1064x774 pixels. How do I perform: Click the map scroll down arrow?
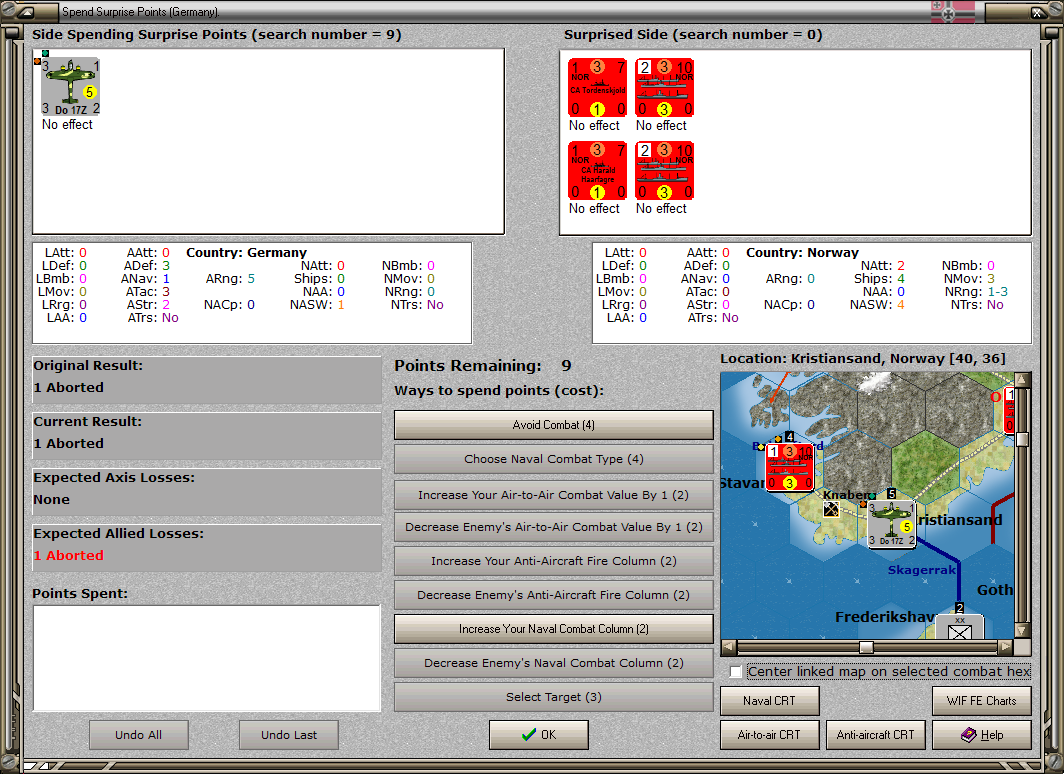(1023, 630)
